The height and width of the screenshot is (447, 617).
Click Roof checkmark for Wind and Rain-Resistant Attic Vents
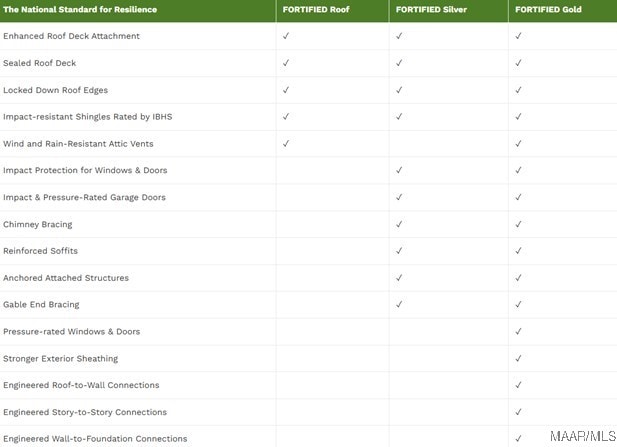tap(286, 144)
